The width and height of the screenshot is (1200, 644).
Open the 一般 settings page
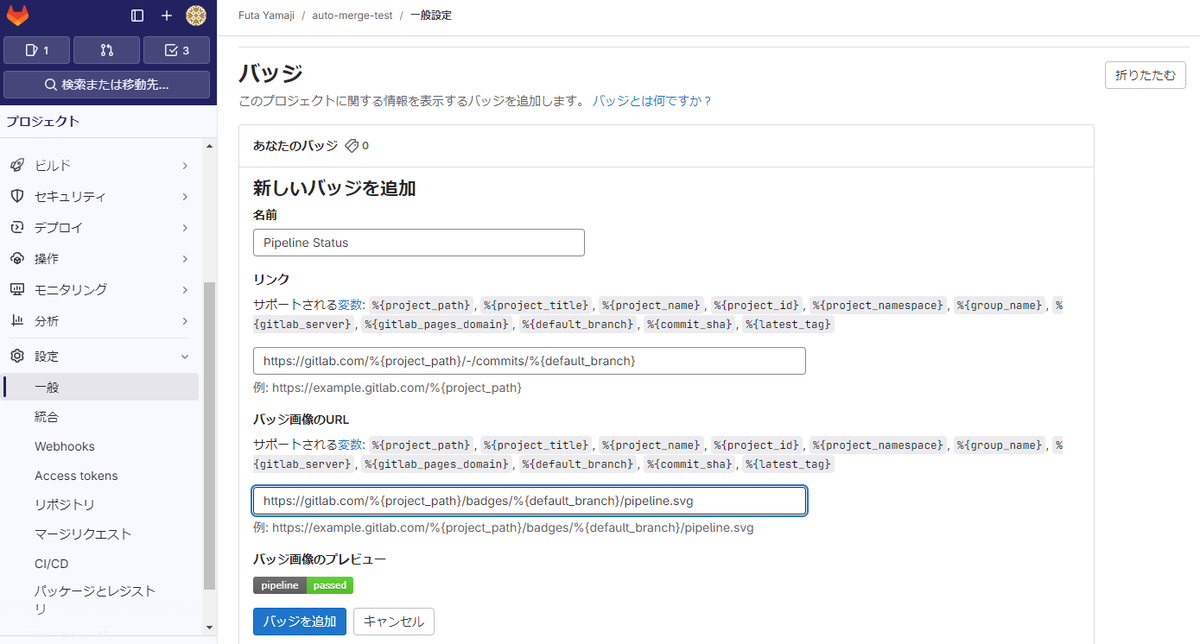click(x=100, y=387)
